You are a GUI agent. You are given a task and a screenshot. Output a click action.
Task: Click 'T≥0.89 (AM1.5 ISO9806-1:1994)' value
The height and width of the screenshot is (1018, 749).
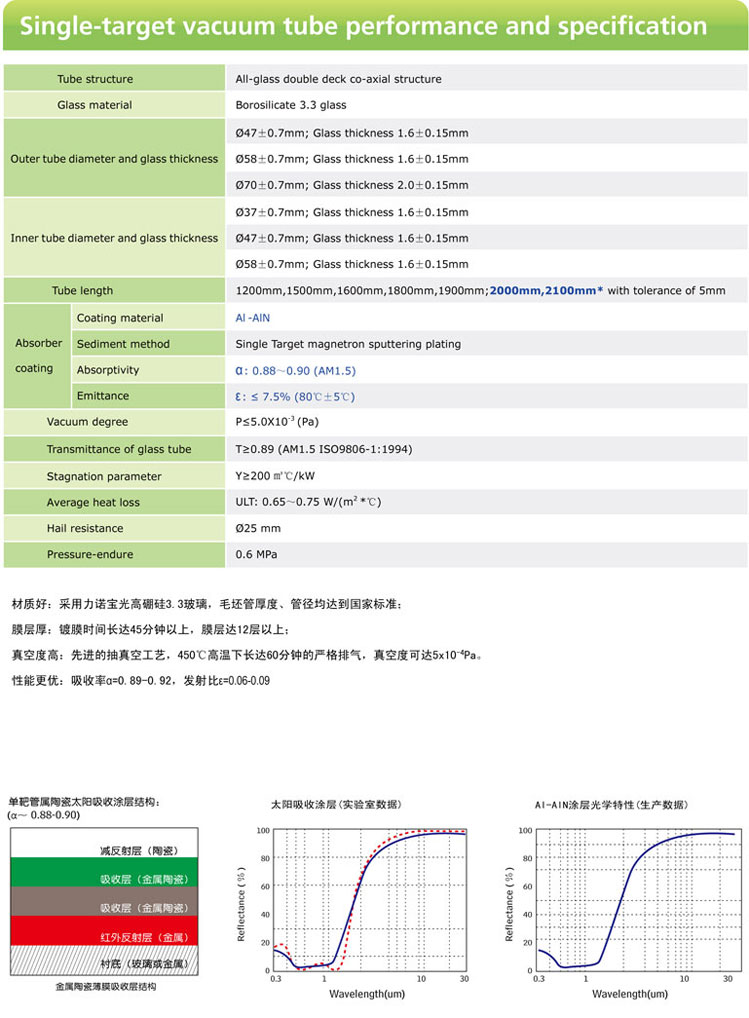(x=323, y=449)
